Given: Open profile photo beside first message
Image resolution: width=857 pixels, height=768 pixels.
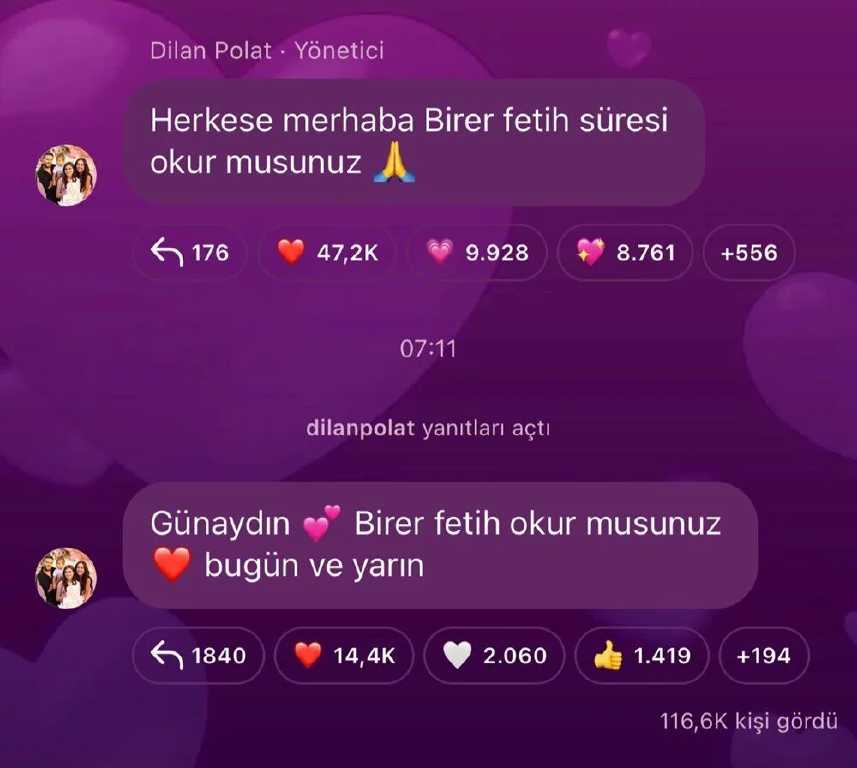Looking at the screenshot, I should [66, 175].
